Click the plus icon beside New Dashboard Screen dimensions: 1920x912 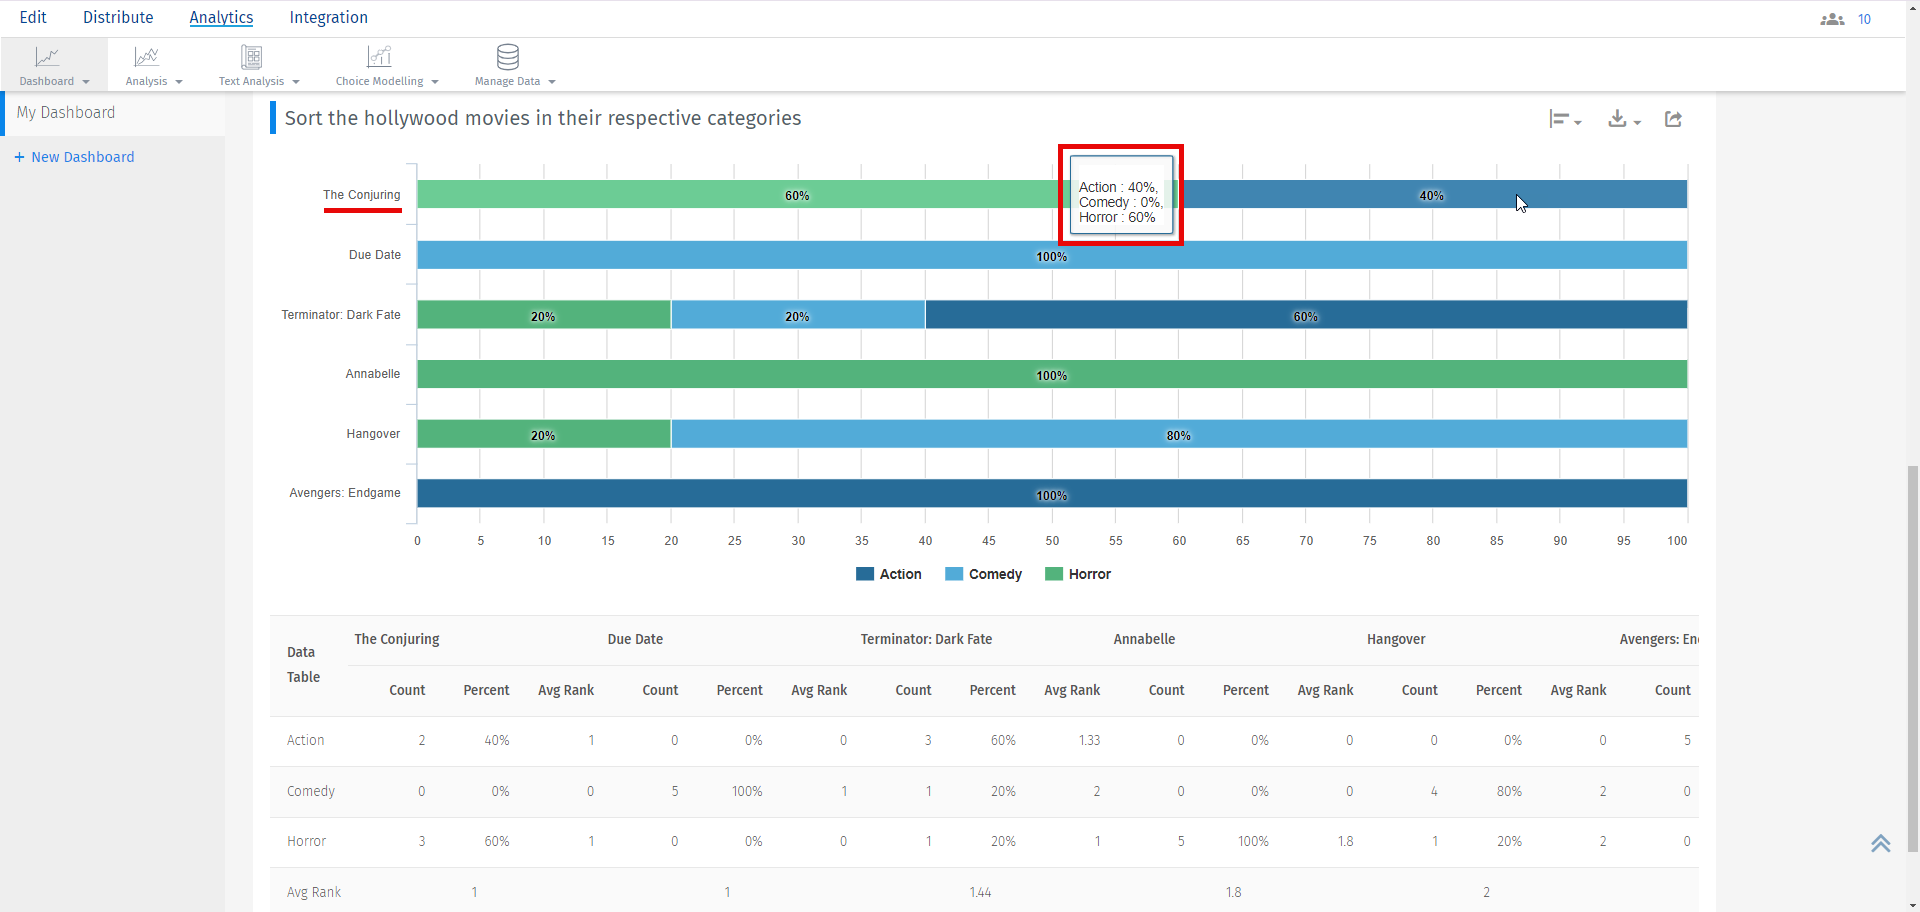click(19, 157)
